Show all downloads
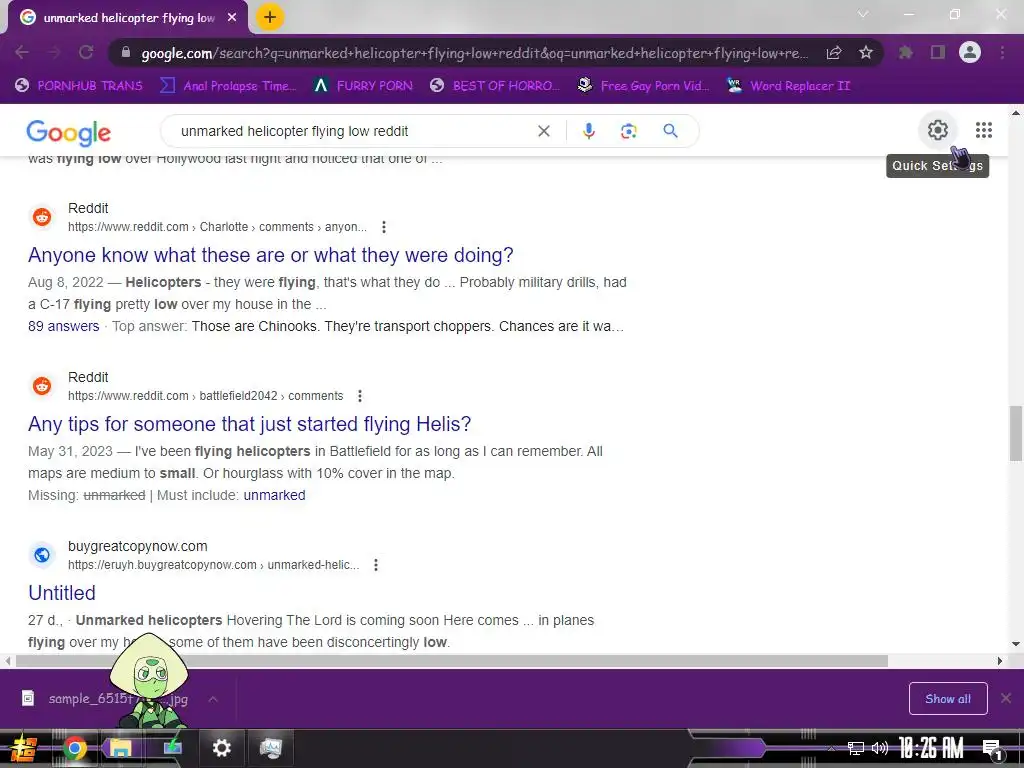Image resolution: width=1024 pixels, height=768 pixels. (948, 699)
